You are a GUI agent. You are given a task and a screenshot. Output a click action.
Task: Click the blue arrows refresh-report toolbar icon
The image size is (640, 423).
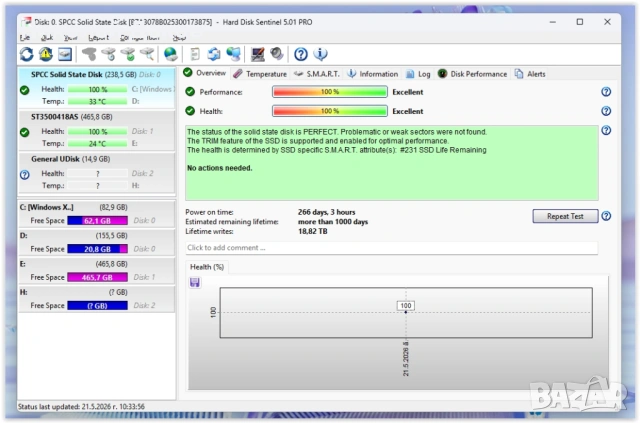click(x=214, y=54)
